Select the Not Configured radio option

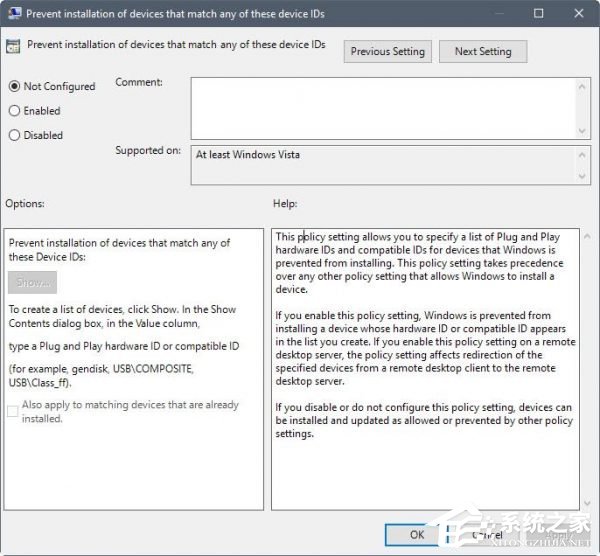[x=14, y=87]
